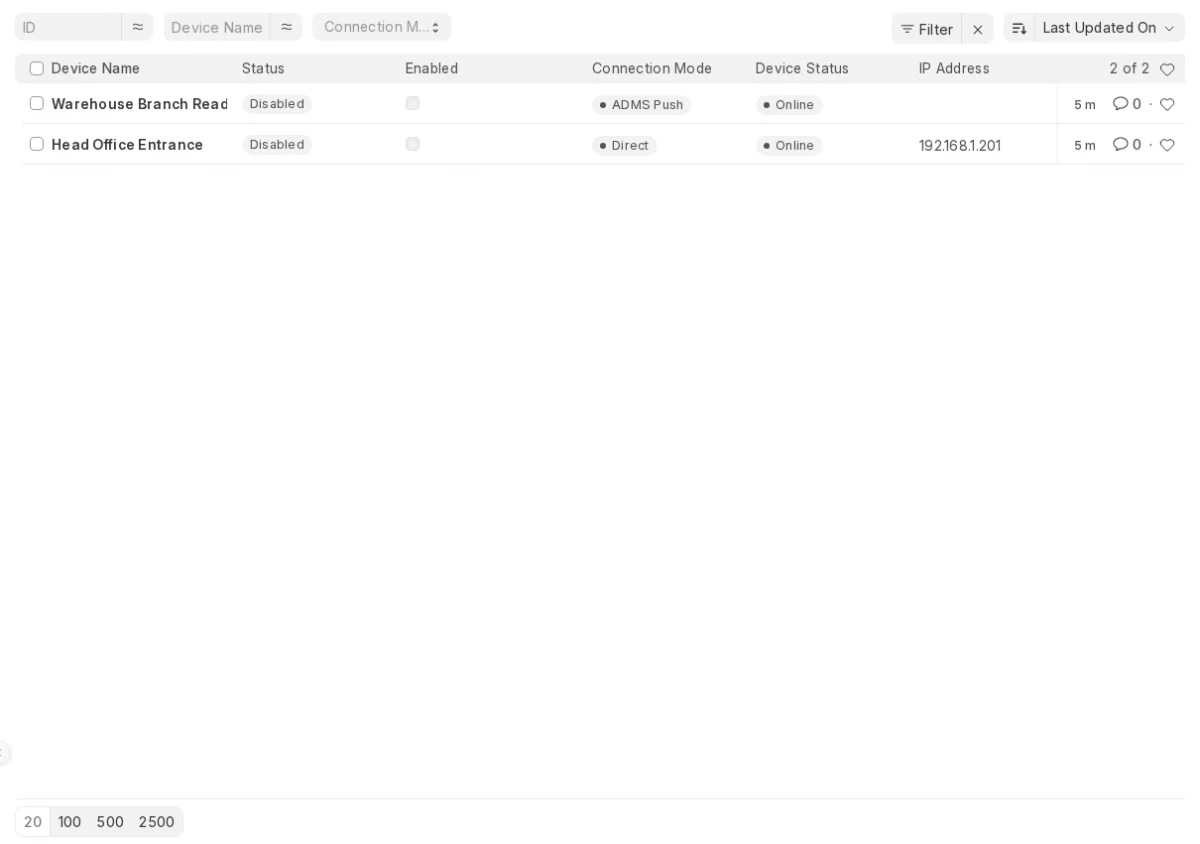Screen dimensions: 1200x844
Task: Set page size to 2500
Action: [157, 822]
